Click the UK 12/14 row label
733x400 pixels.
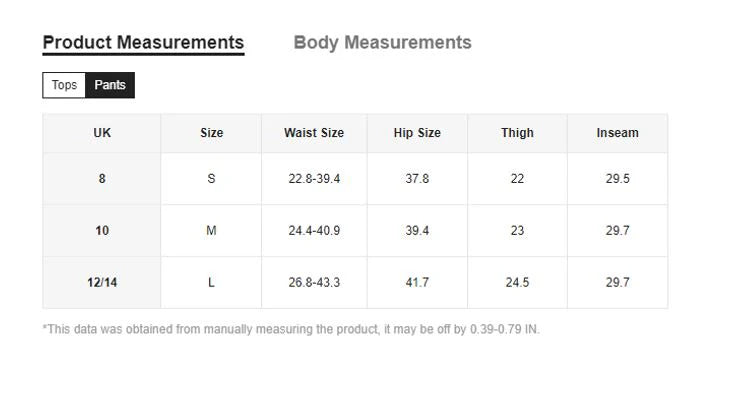click(102, 283)
